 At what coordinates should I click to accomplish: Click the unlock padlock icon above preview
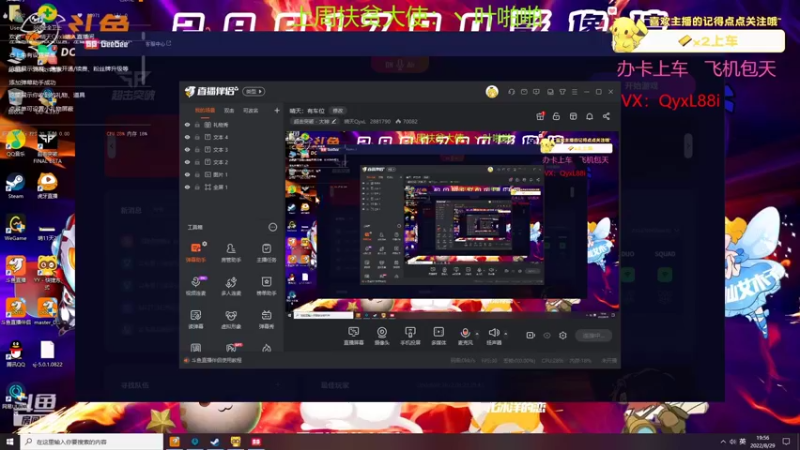pos(556,116)
